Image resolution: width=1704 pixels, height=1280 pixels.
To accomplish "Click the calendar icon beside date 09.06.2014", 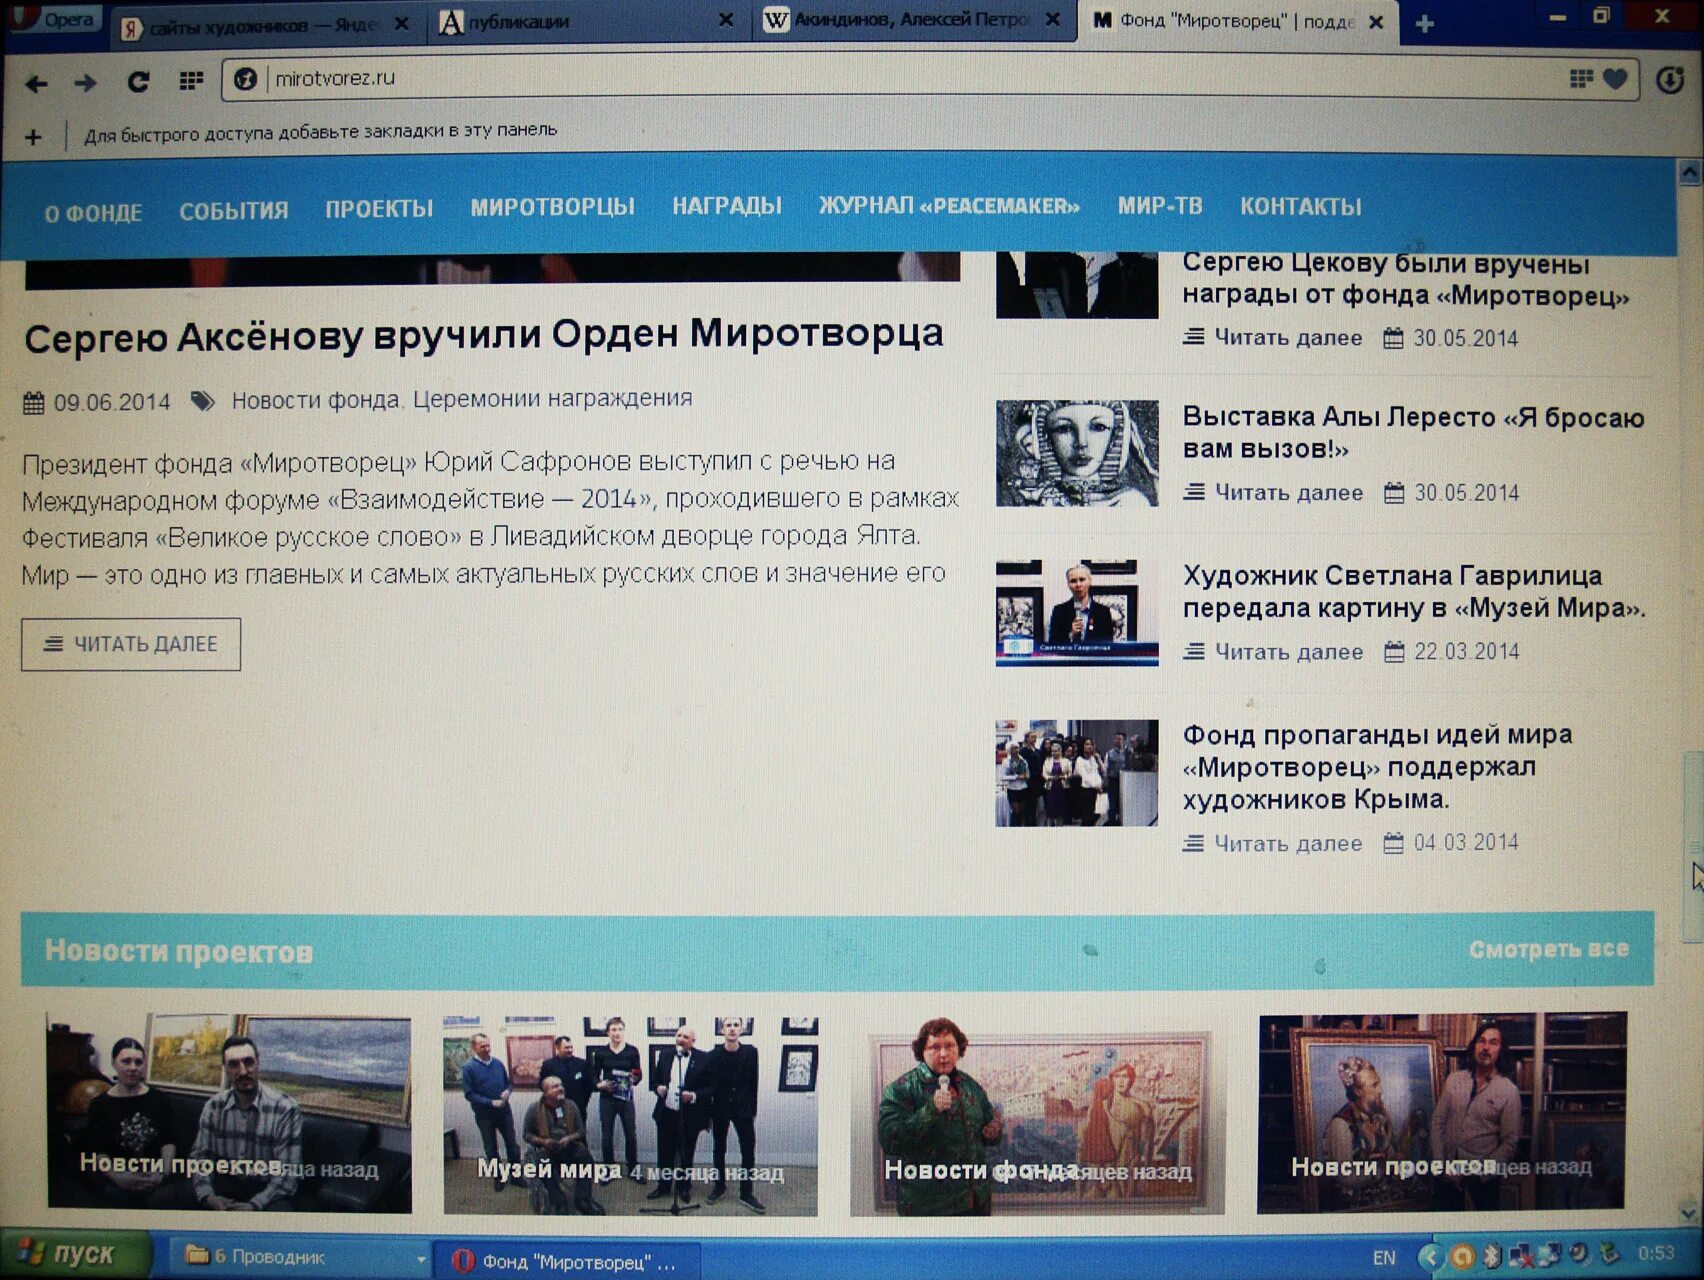I will [34, 403].
